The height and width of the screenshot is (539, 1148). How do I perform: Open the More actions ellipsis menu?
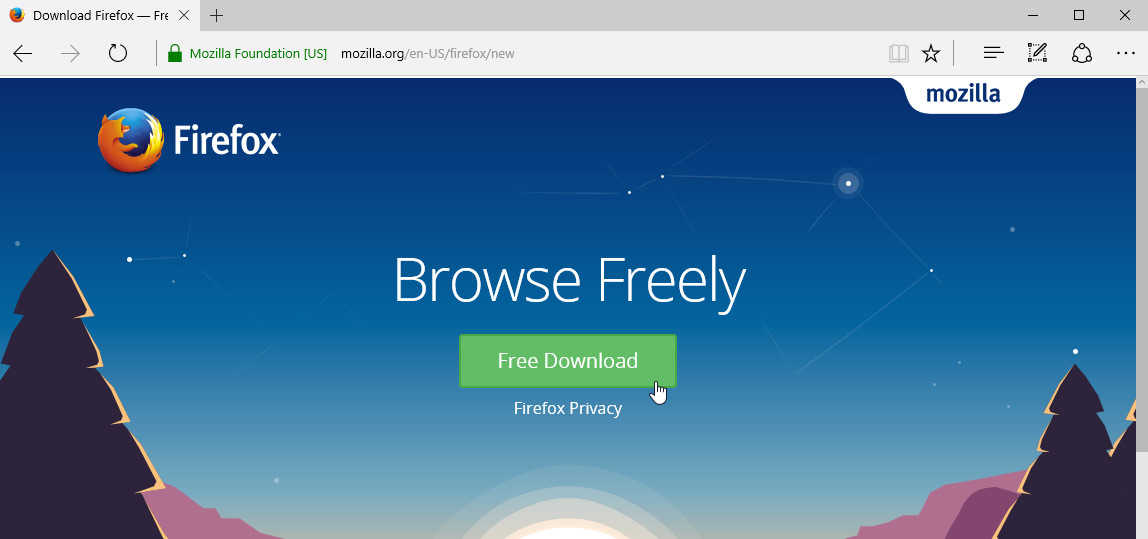(1125, 53)
